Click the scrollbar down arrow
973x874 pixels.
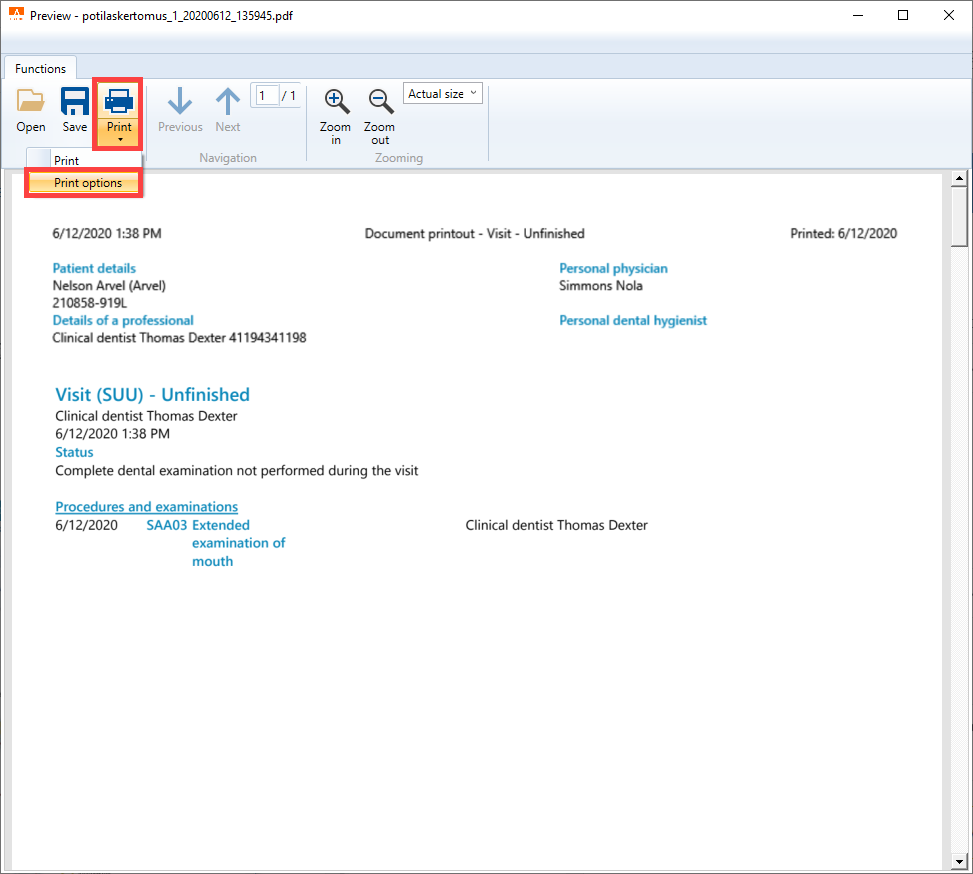pyautogui.click(x=959, y=862)
